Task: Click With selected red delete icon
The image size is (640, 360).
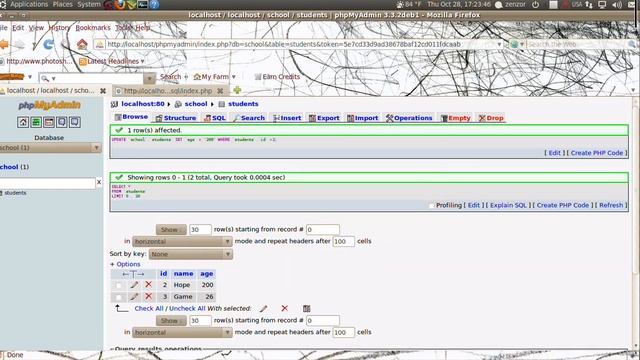Action: pos(284,308)
